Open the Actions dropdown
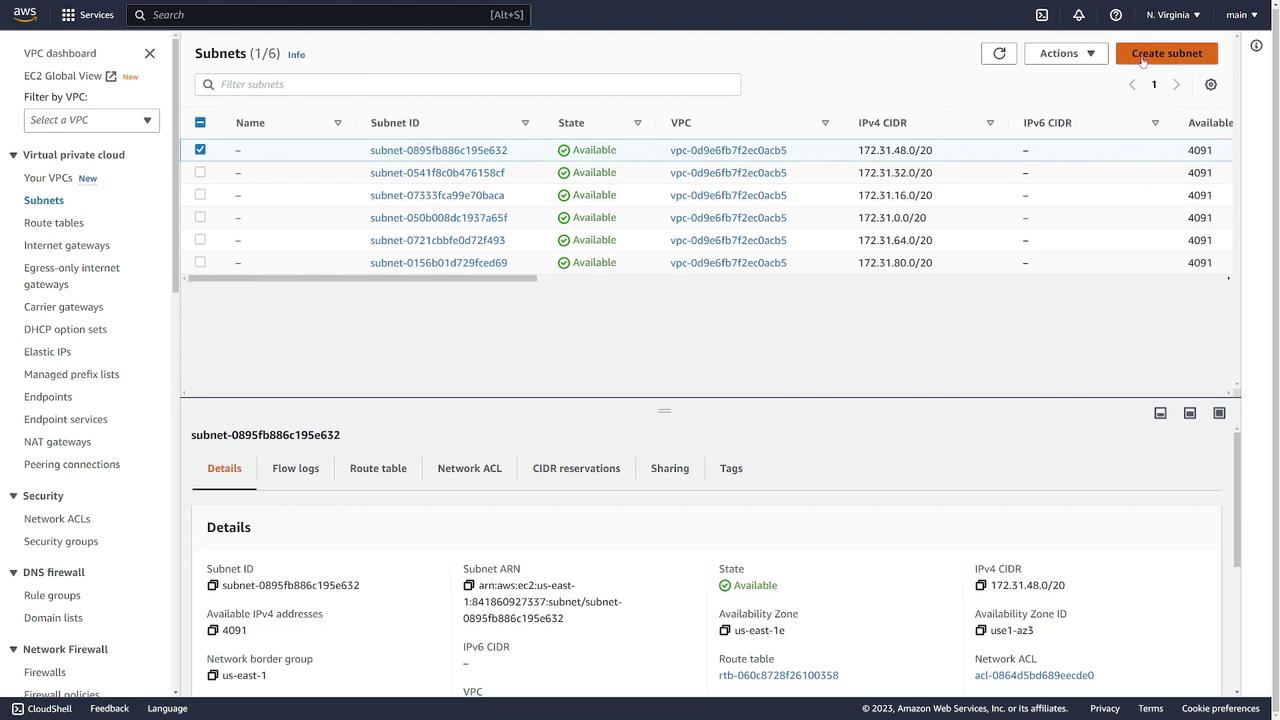 pyautogui.click(x=1066, y=54)
